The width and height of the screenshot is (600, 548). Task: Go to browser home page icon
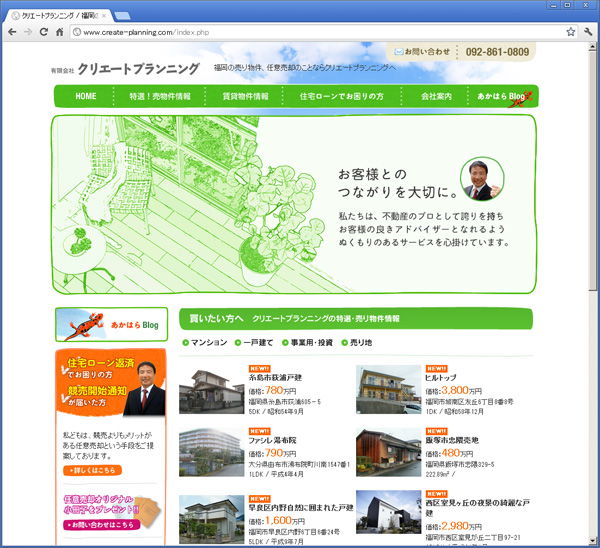pos(60,32)
